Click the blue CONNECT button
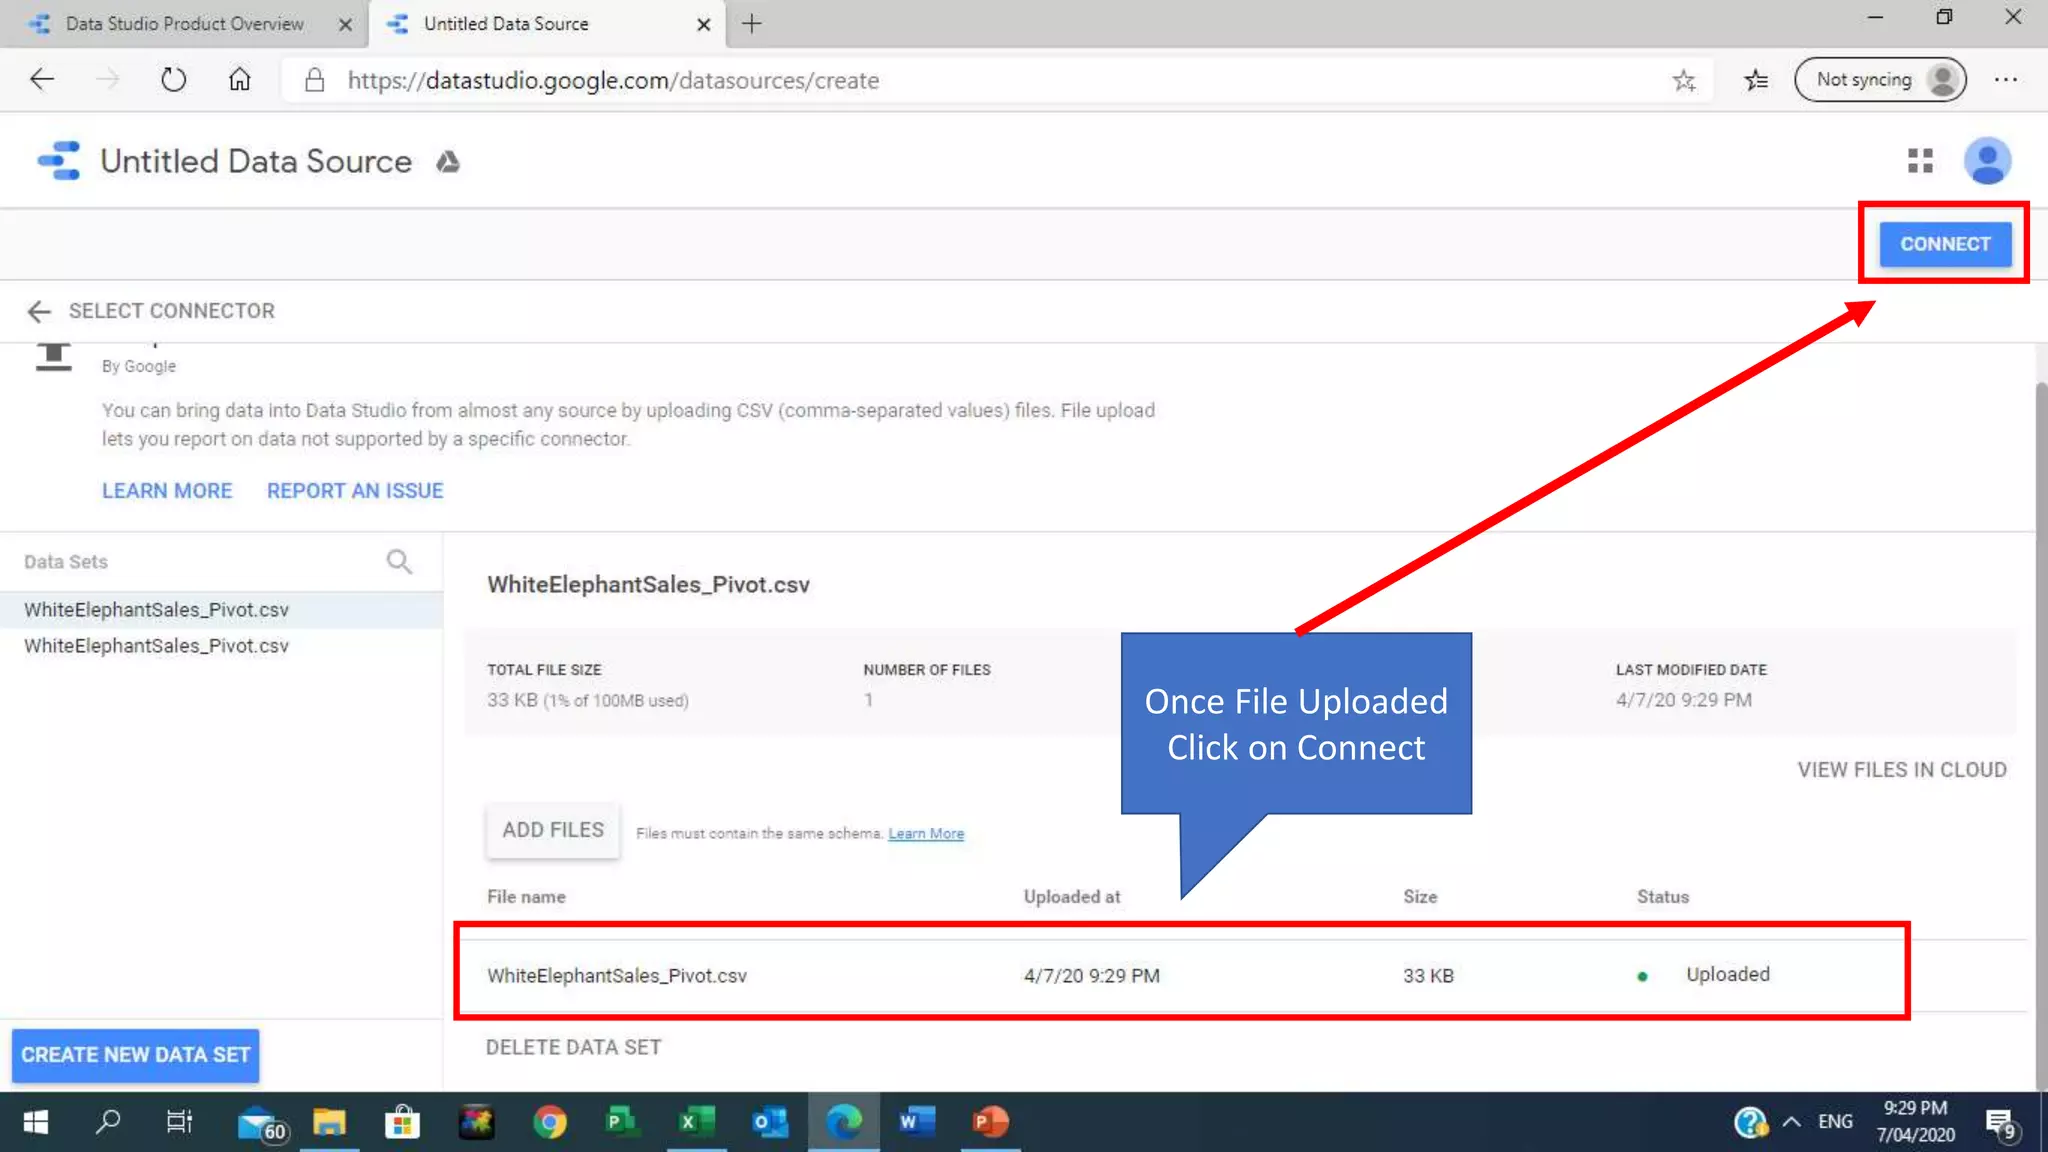 (1945, 244)
